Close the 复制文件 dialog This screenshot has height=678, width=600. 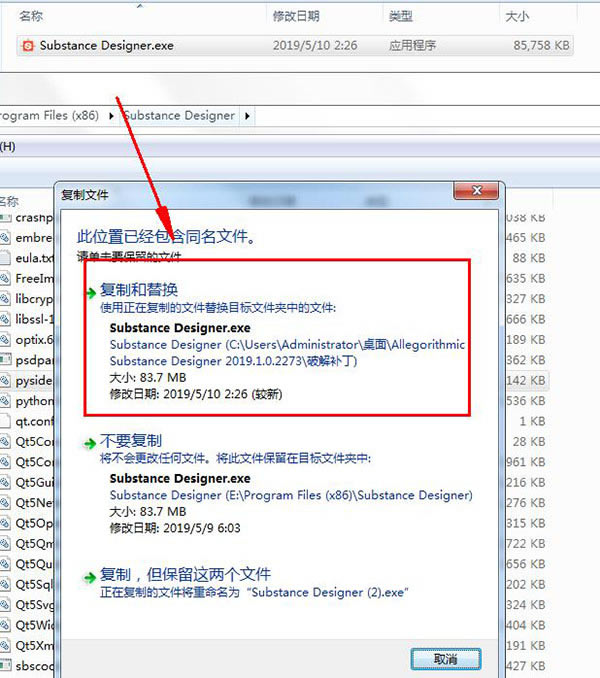tap(477, 191)
